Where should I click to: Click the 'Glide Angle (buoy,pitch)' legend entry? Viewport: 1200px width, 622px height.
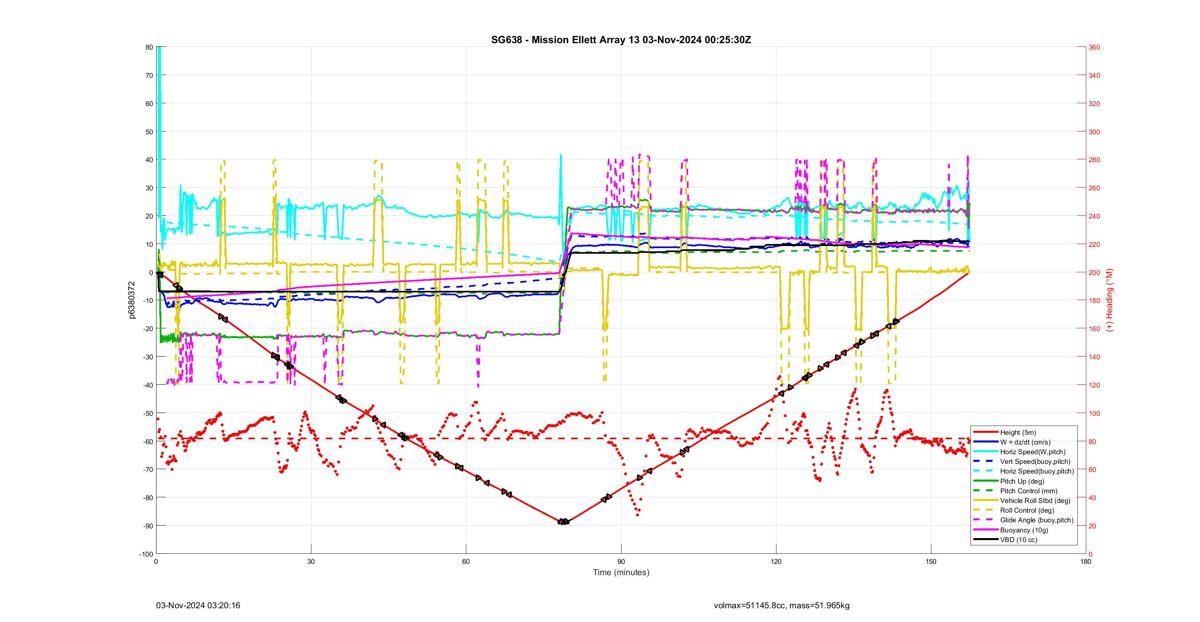point(1035,520)
